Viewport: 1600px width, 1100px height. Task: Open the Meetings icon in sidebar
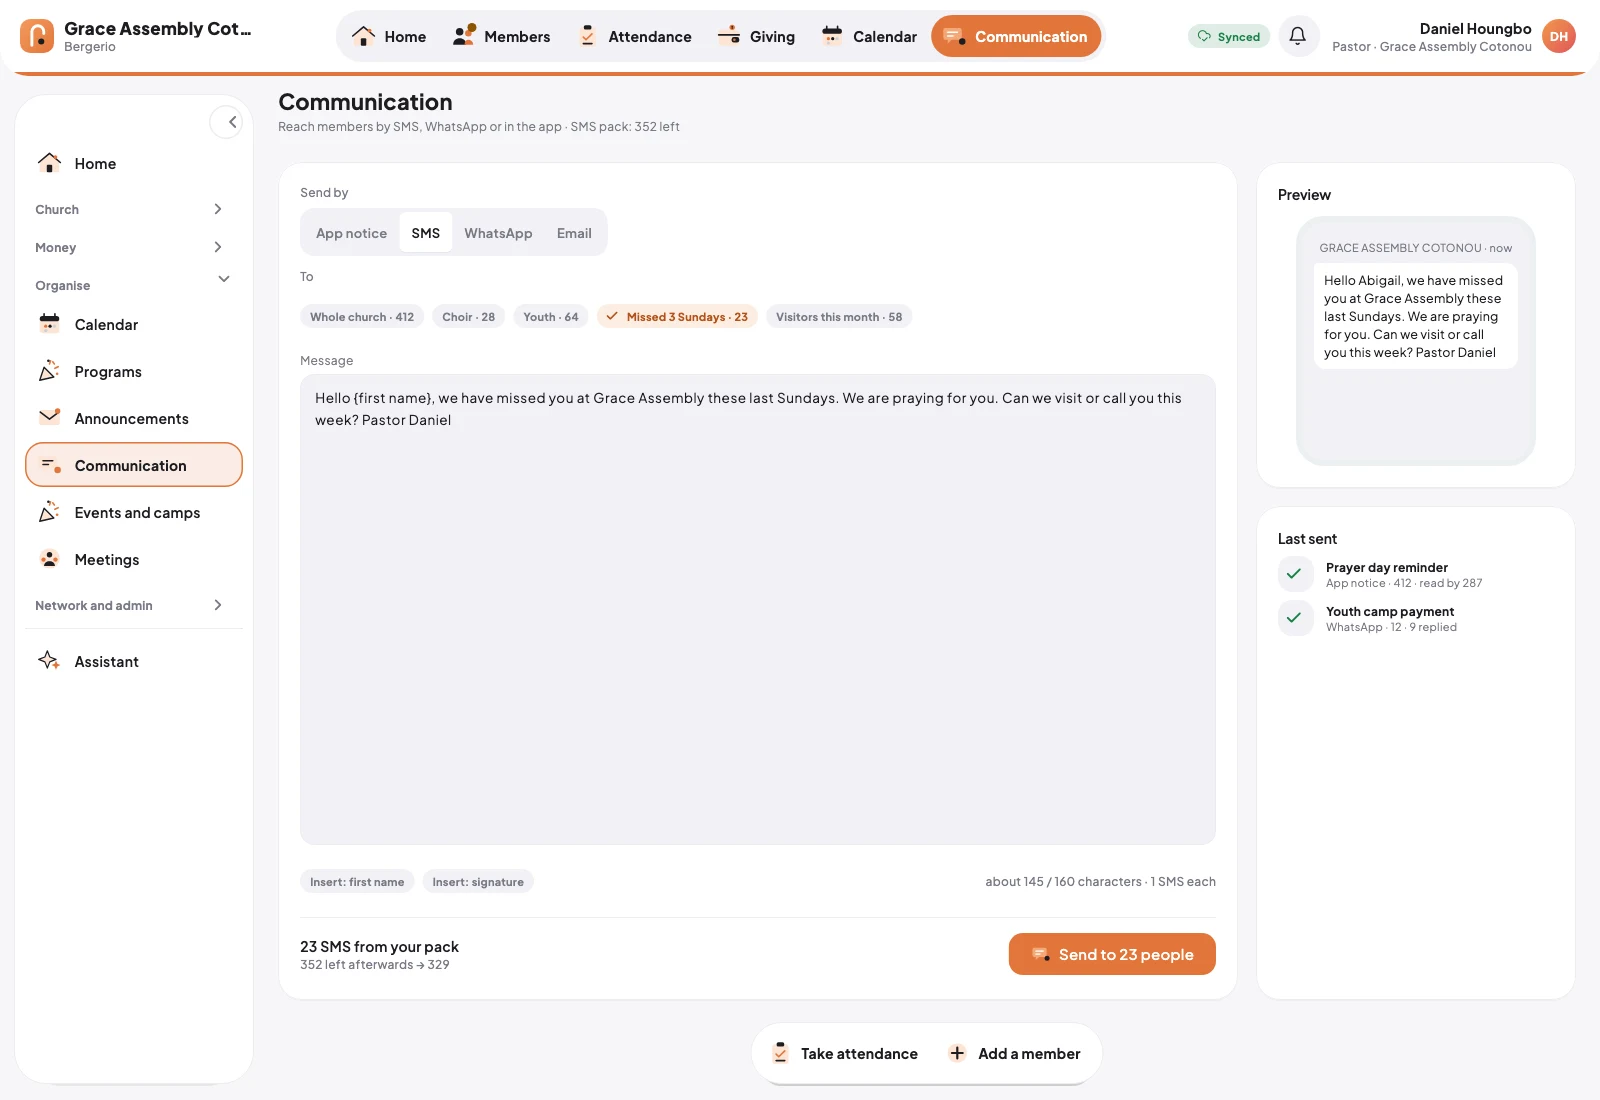(x=49, y=559)
